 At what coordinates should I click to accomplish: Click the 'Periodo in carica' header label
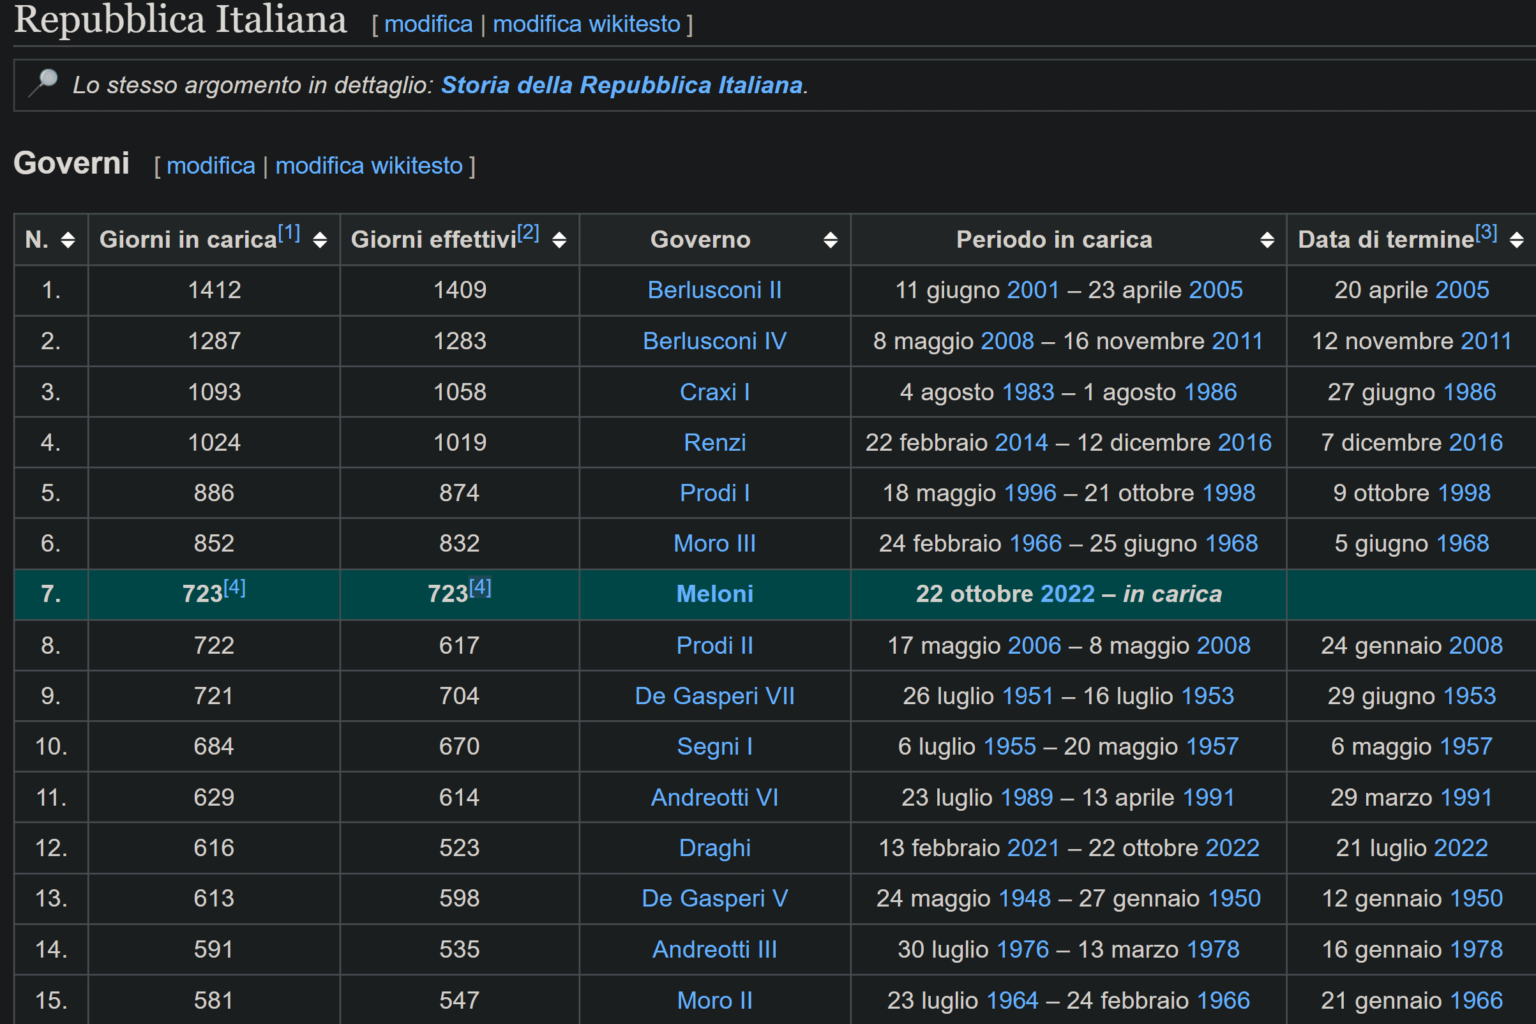tap(1054, 240)
